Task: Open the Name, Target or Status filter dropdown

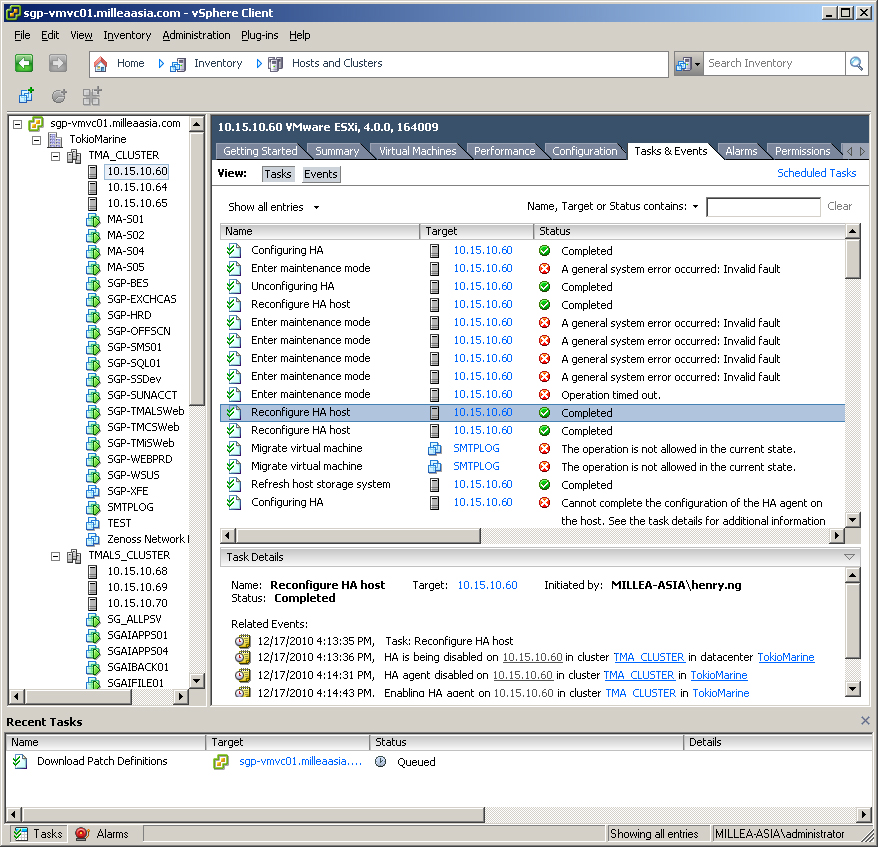Action: tap(613, 207)
